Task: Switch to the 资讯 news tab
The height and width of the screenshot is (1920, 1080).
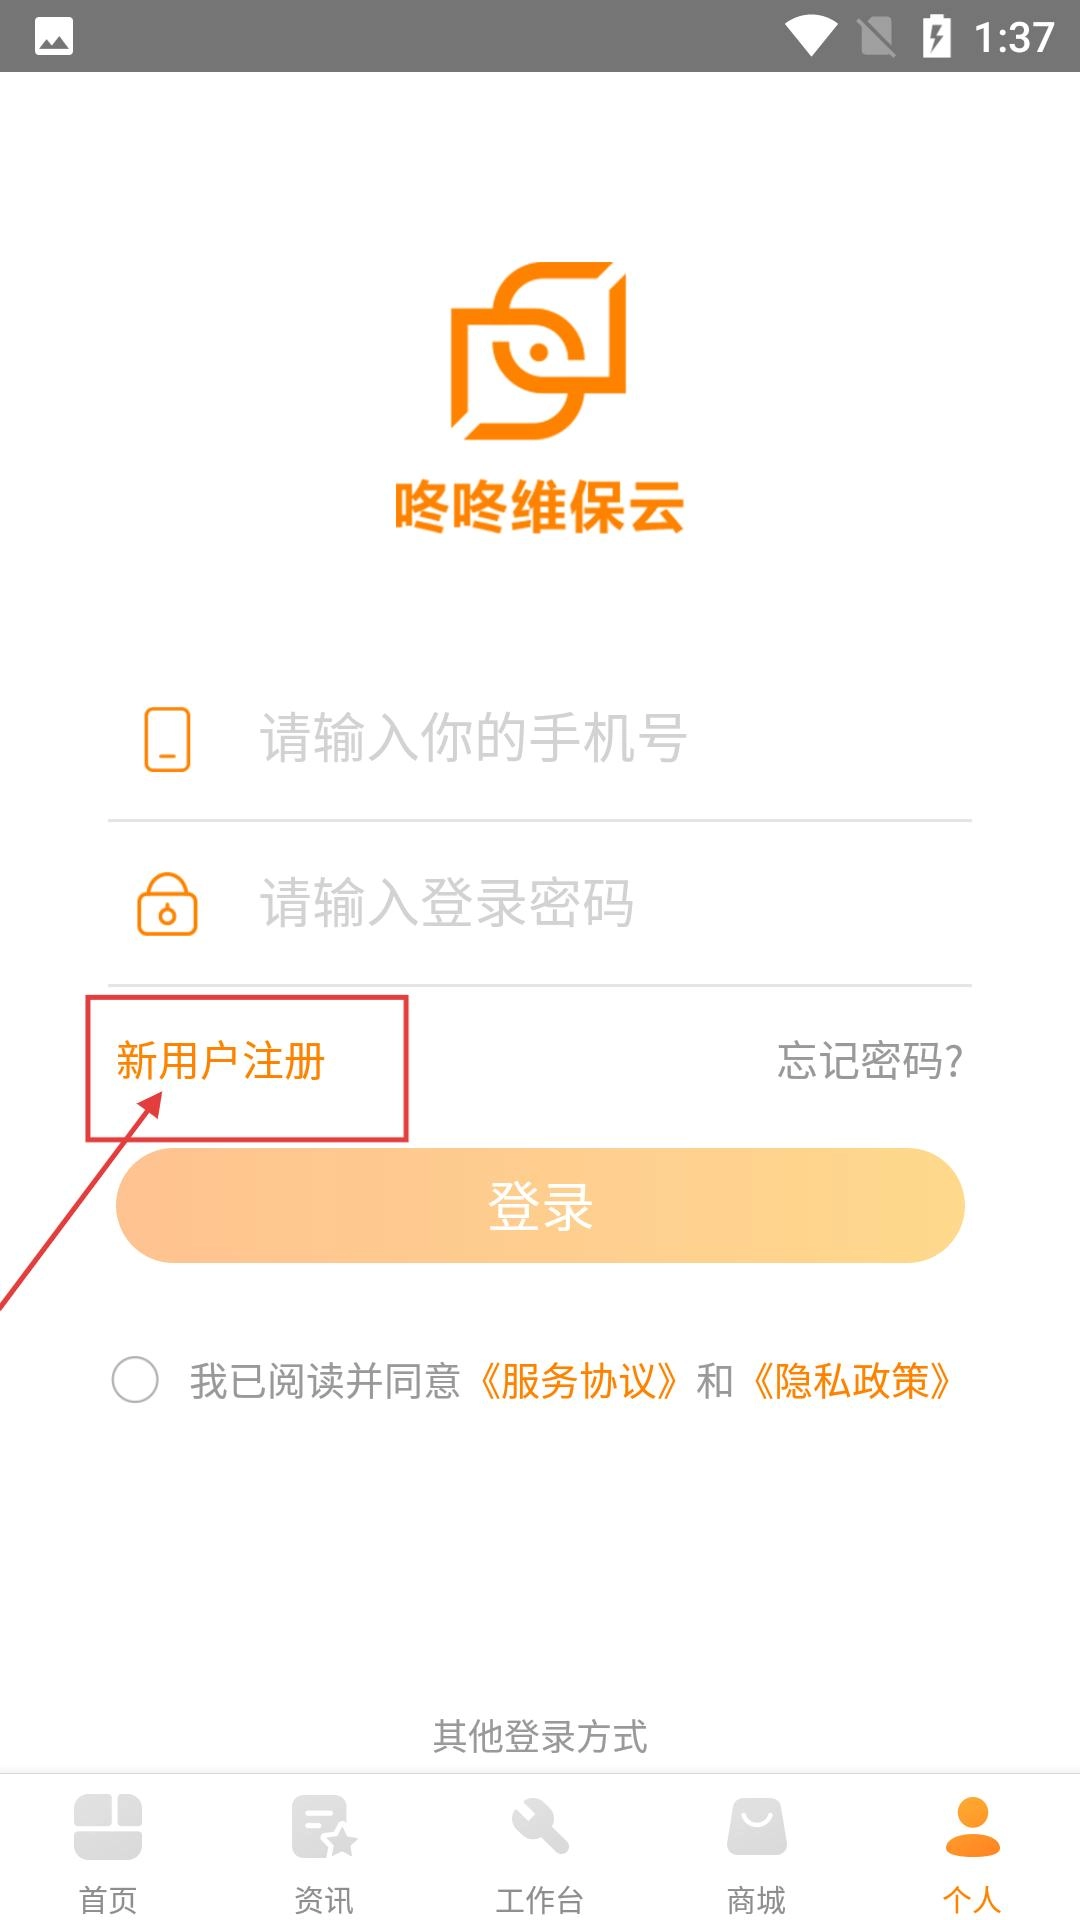Action: [x=324, y=1852]
